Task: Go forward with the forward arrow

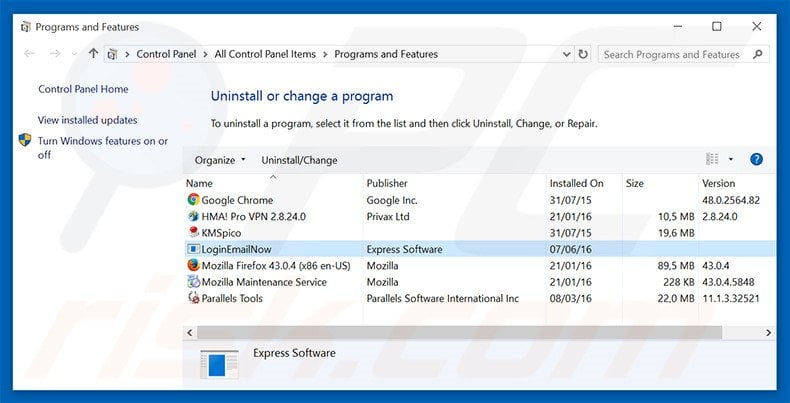Action: pos(54,53)
